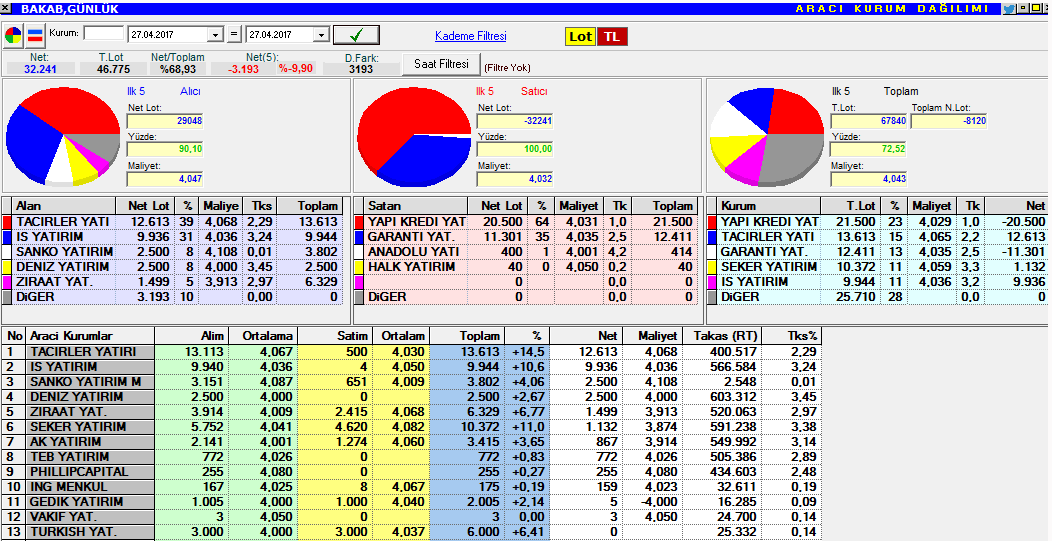The height and width of the screenshot is (541, 1052).
Task: Open the Twitter bird share icon
Action: click(1009, 9)
